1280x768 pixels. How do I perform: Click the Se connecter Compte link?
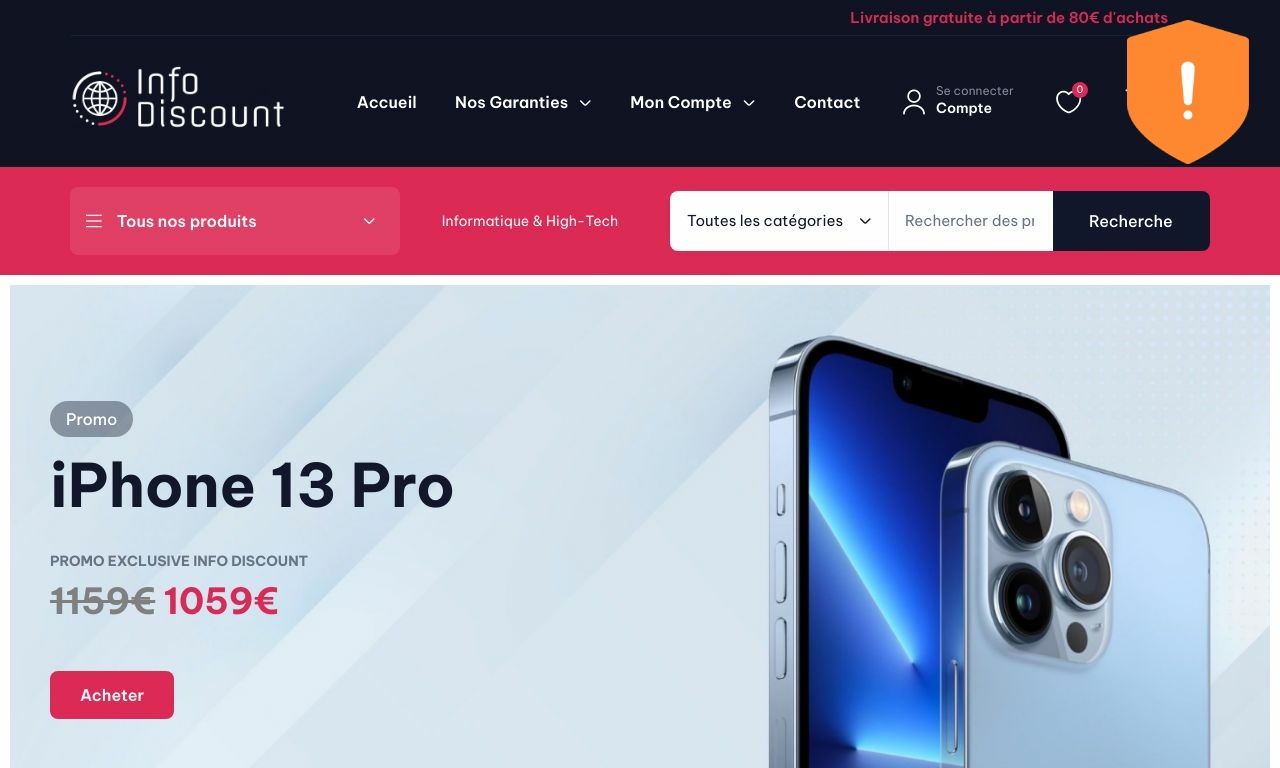pos(974,100)
